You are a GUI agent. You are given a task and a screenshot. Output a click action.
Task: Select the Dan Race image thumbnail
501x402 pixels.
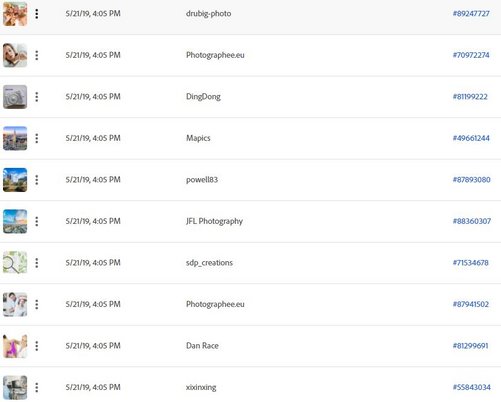coord(15,346)
